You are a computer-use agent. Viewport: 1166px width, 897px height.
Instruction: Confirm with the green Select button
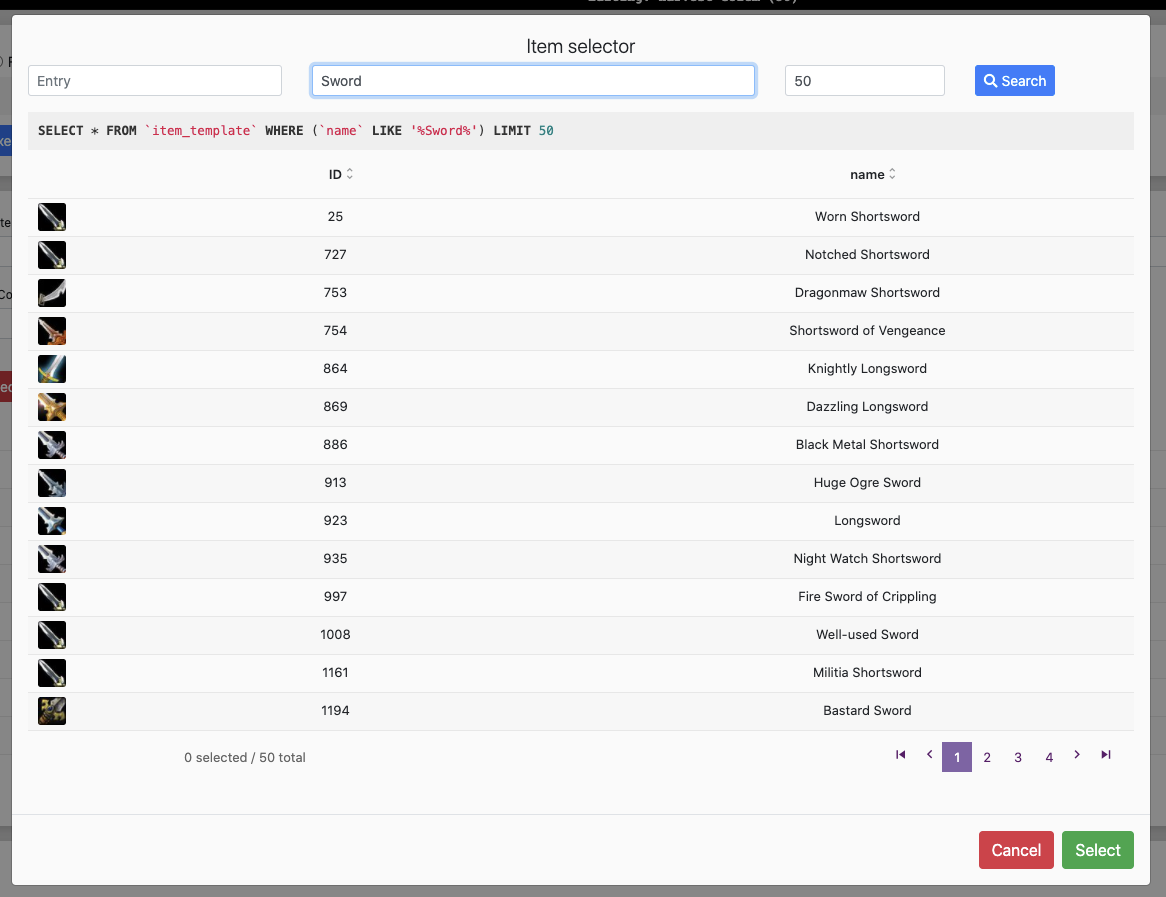[1097, 850]
